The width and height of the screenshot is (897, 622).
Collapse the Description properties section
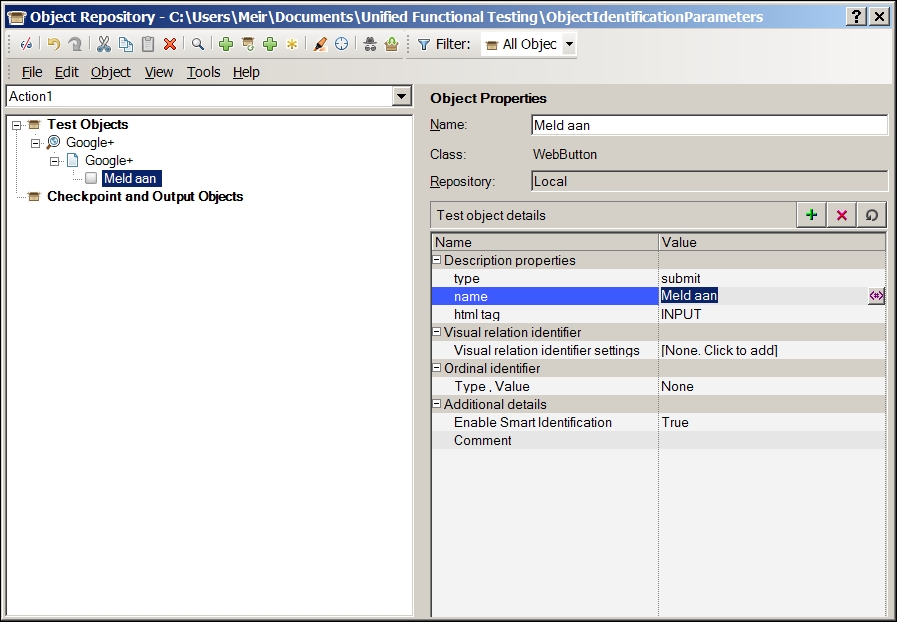coord(437,260)
